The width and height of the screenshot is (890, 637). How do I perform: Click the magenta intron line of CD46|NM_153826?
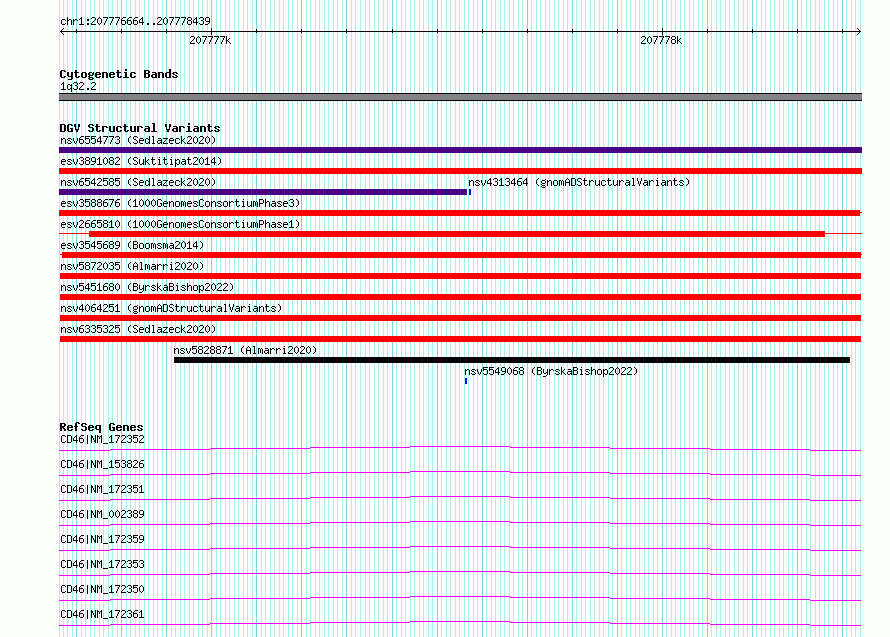pyautogui.click(x=460, y=473)
